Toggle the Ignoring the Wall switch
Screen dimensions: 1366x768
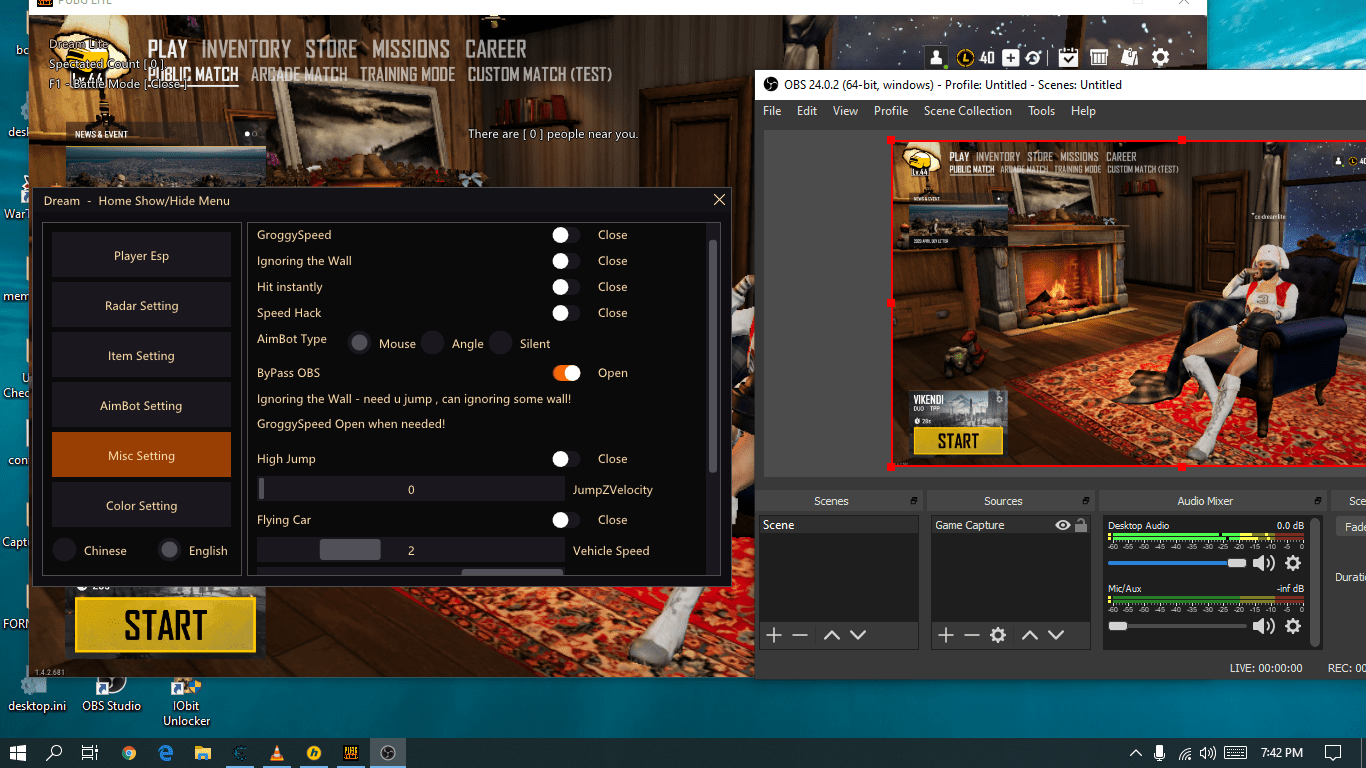pyautogui.click(x=565, y=261)
